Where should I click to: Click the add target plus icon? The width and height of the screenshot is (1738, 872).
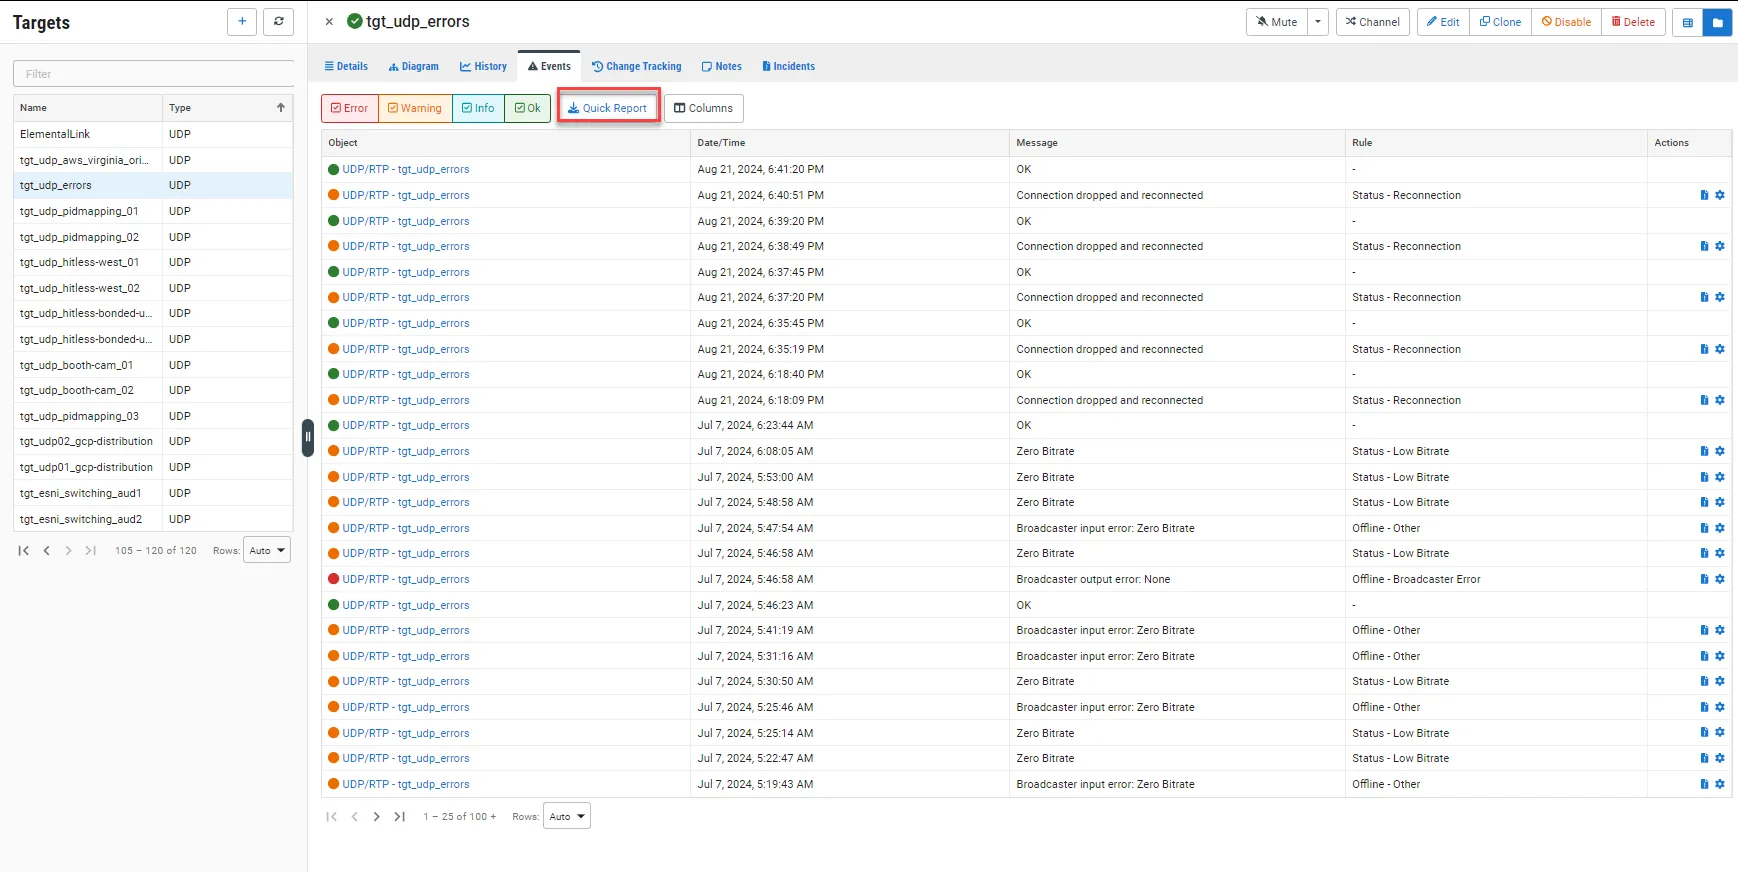point(242,22)
